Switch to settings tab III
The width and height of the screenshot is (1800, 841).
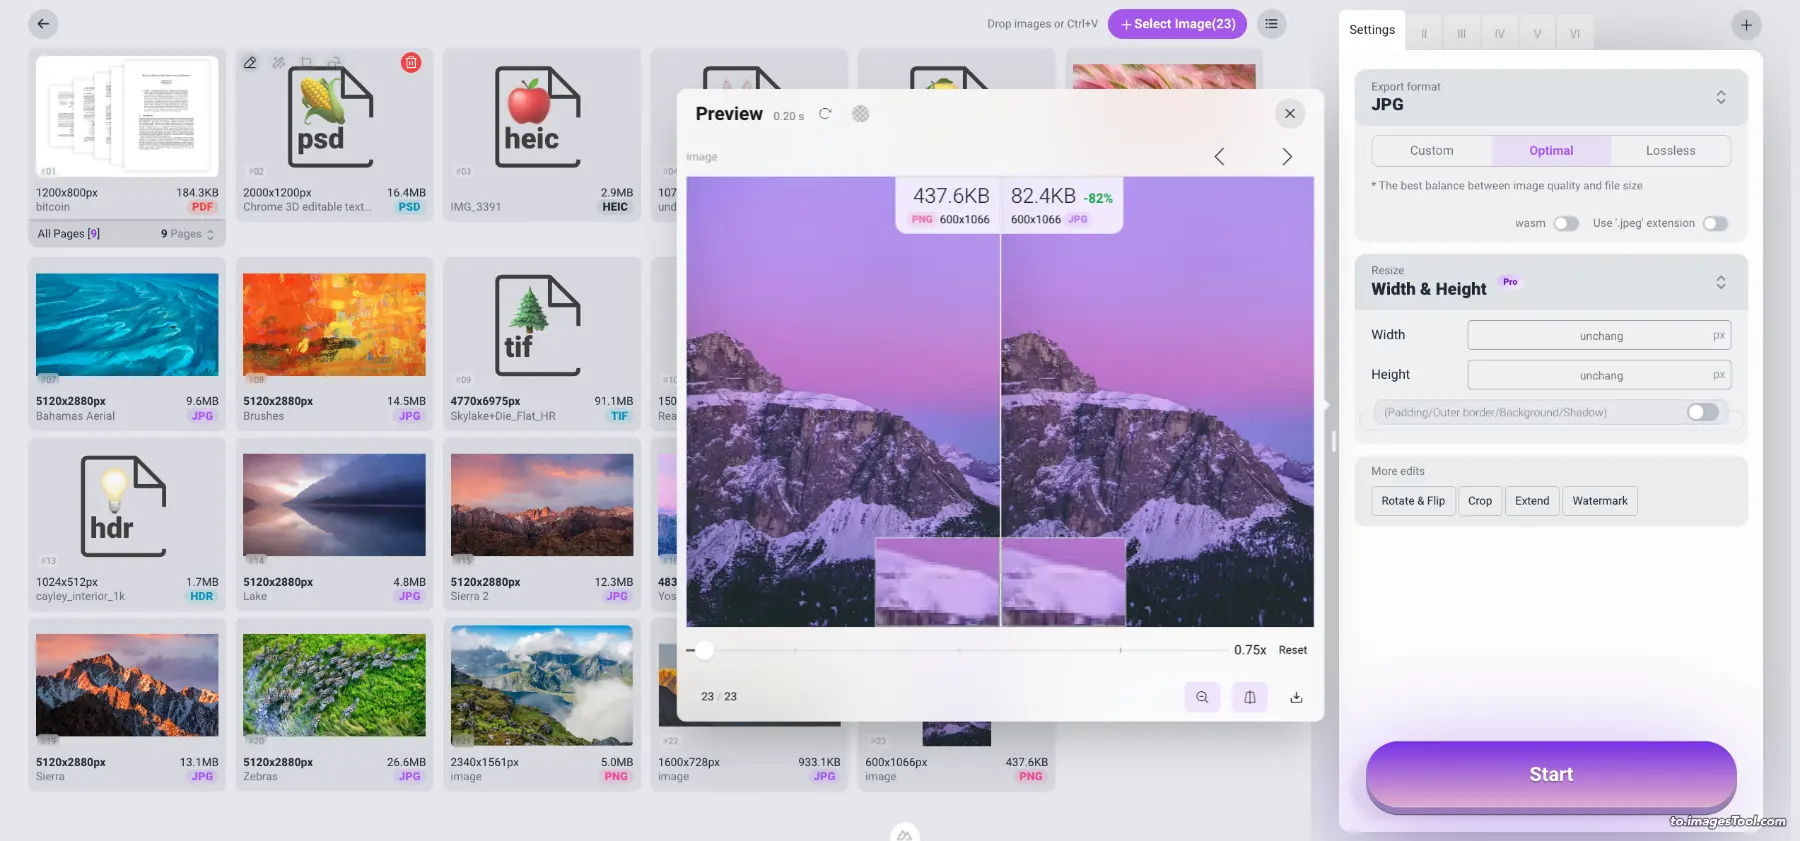click(1462, 34)
